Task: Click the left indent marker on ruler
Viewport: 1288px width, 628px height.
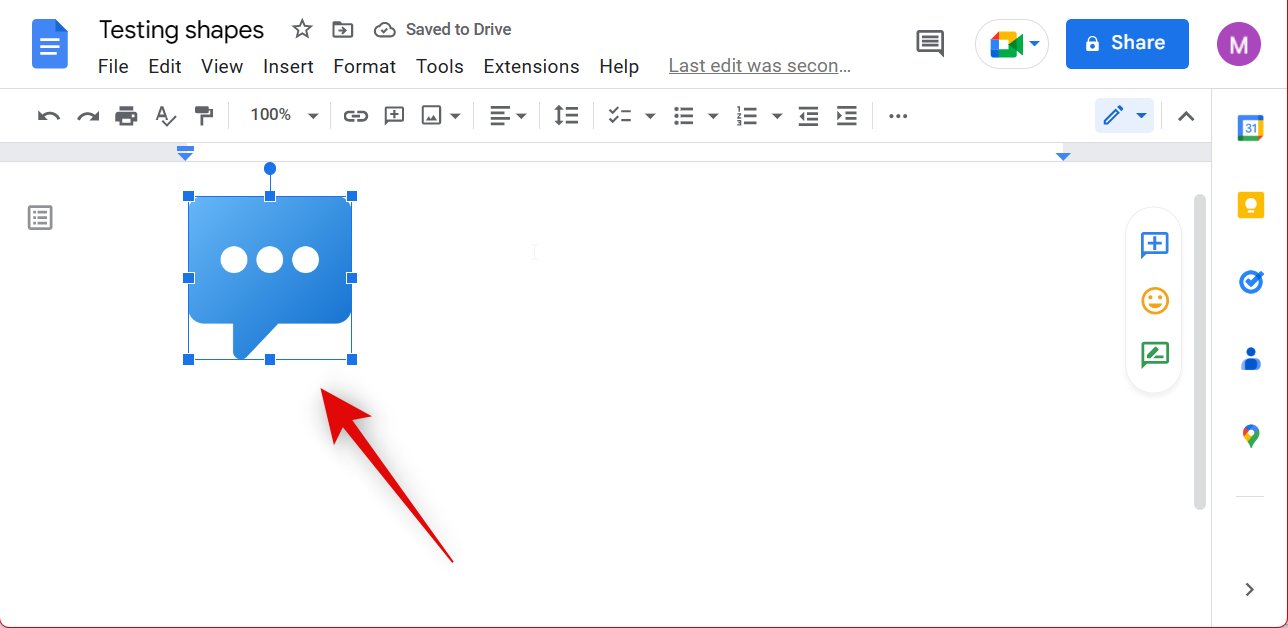Action: pyautogui.click(x=185, y=155)
